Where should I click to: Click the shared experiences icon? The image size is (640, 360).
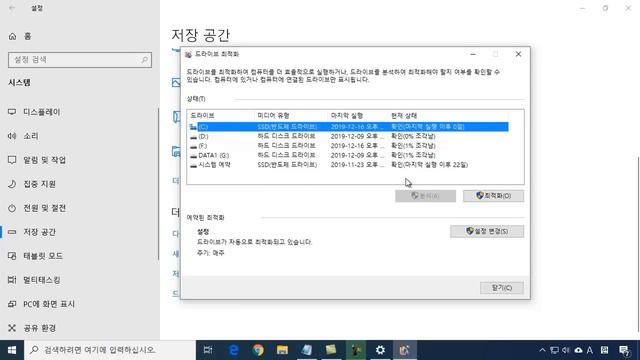12,328
